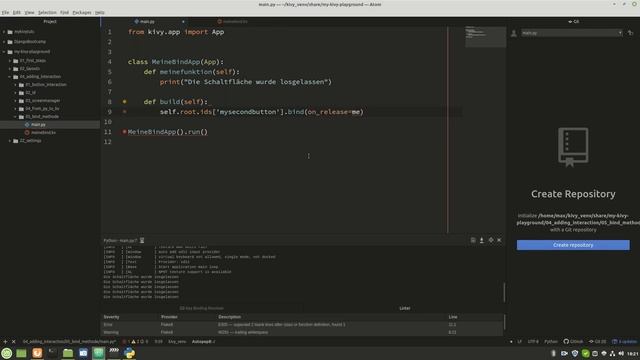Click the Git status bar item

tap(597, 342)
